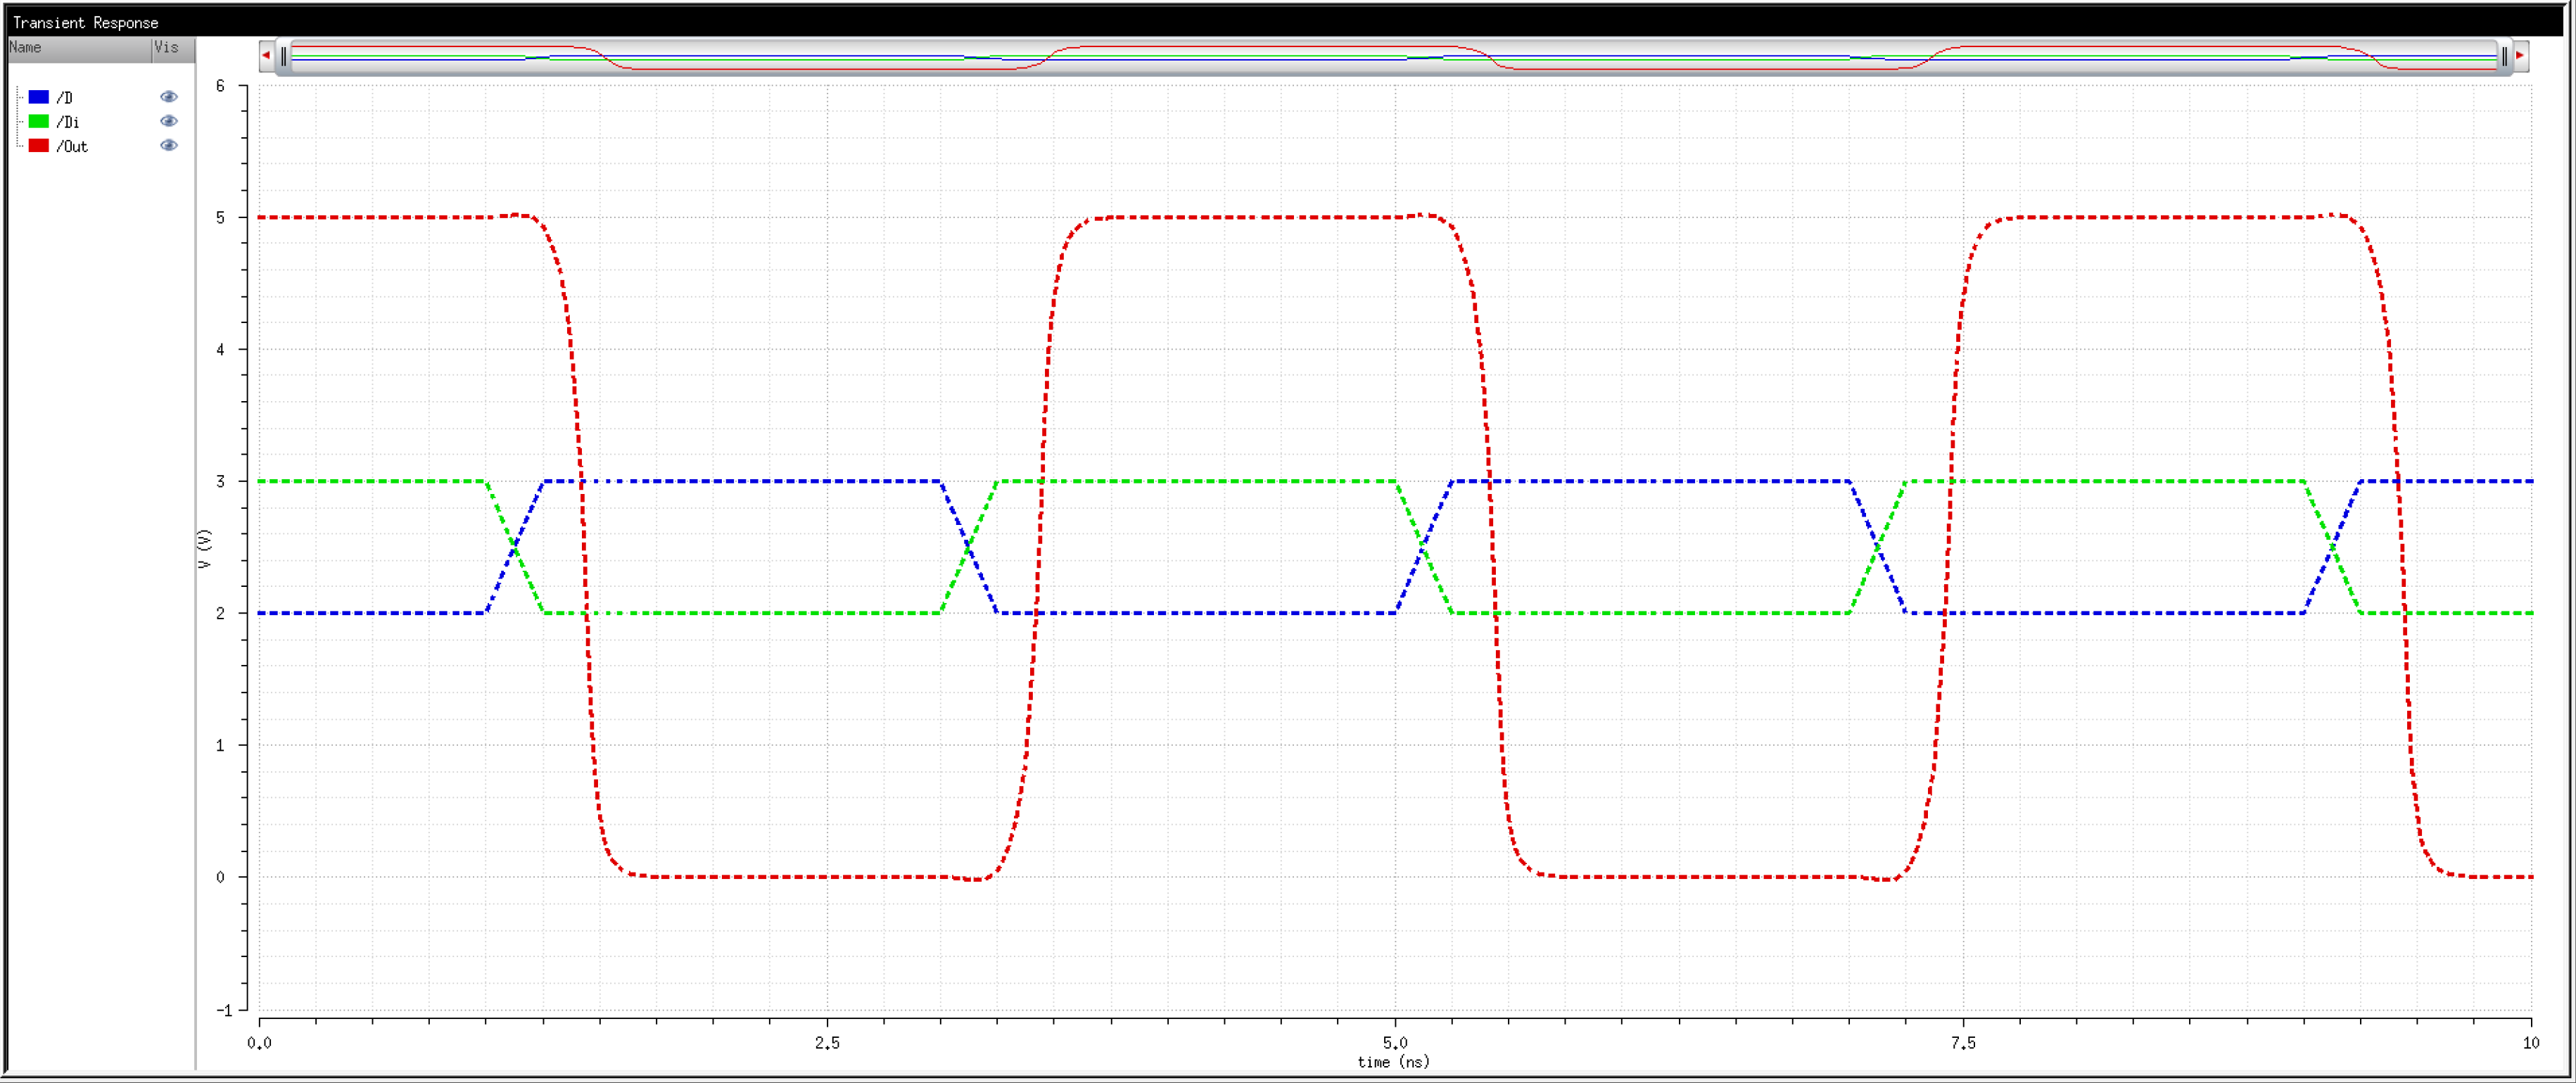Click the Vis column header
This screenshot has width=2576, height=1083.
[x=167, y=48]
